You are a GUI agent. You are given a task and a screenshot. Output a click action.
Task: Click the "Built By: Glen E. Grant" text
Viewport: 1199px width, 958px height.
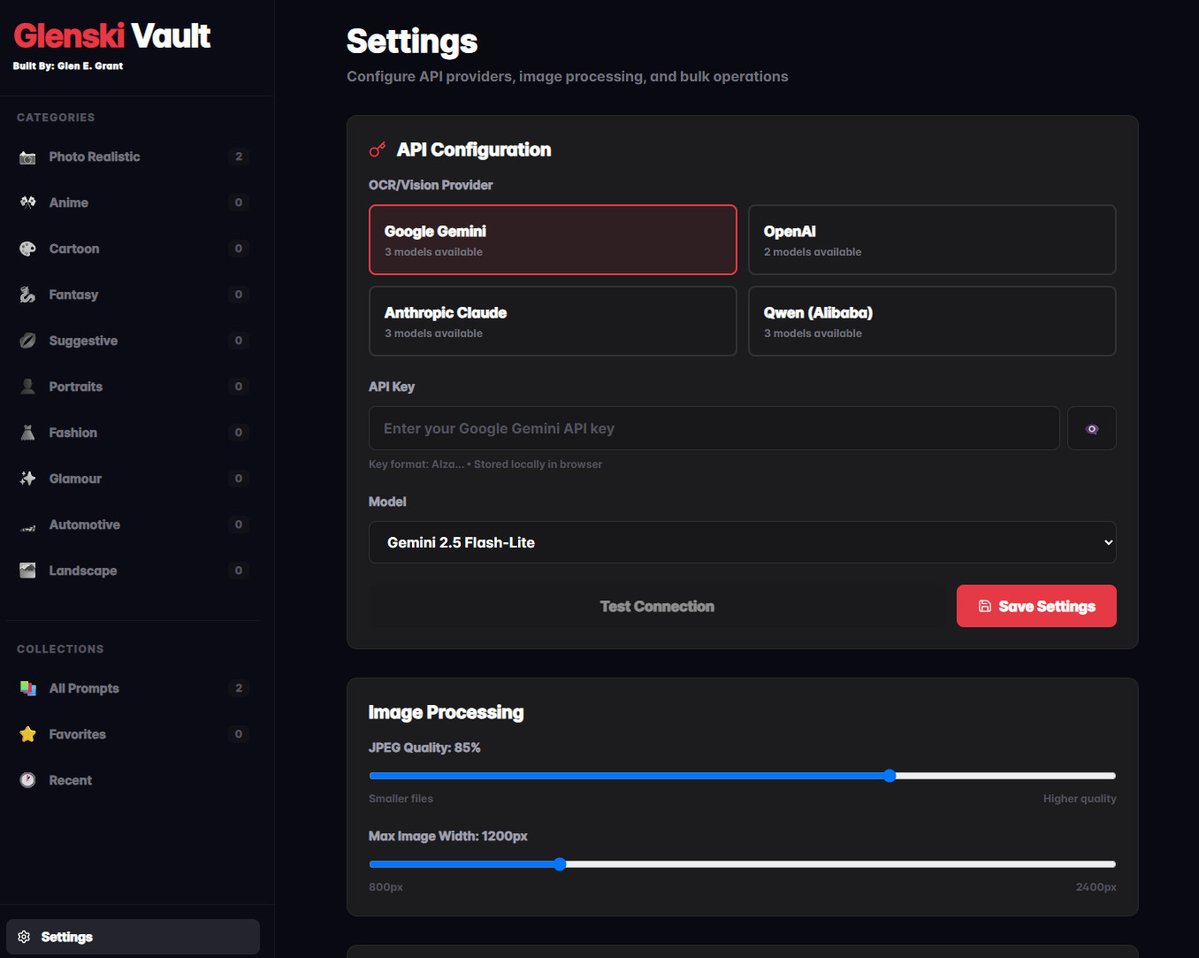click(x=68, y=66)
